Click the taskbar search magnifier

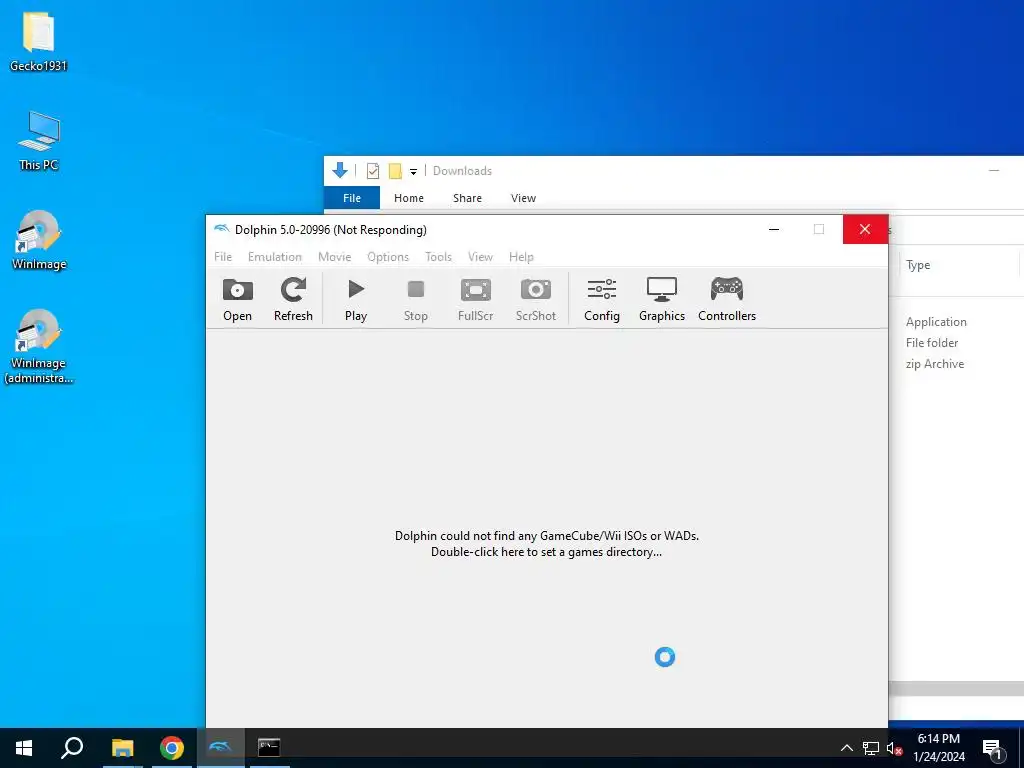point(72,748)
